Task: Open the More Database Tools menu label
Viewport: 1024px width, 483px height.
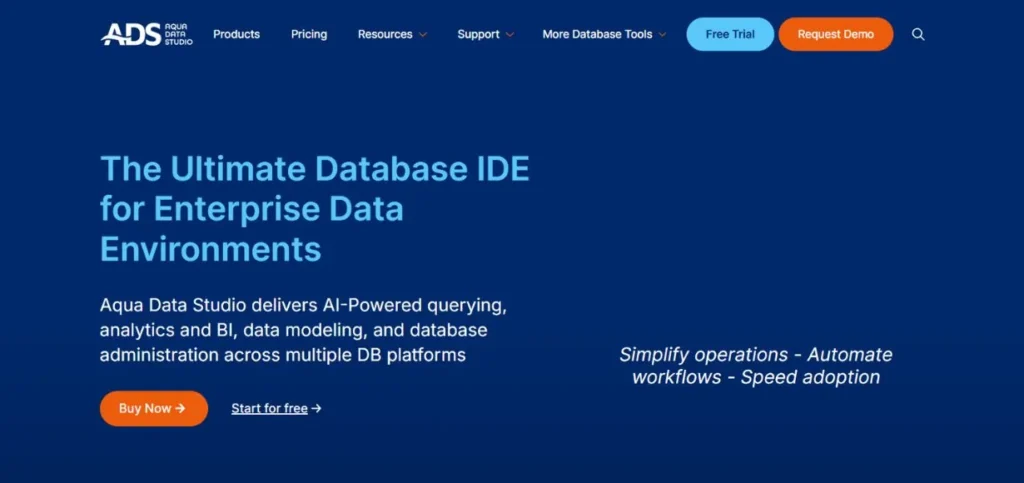Action: click(x=597, y=34)
